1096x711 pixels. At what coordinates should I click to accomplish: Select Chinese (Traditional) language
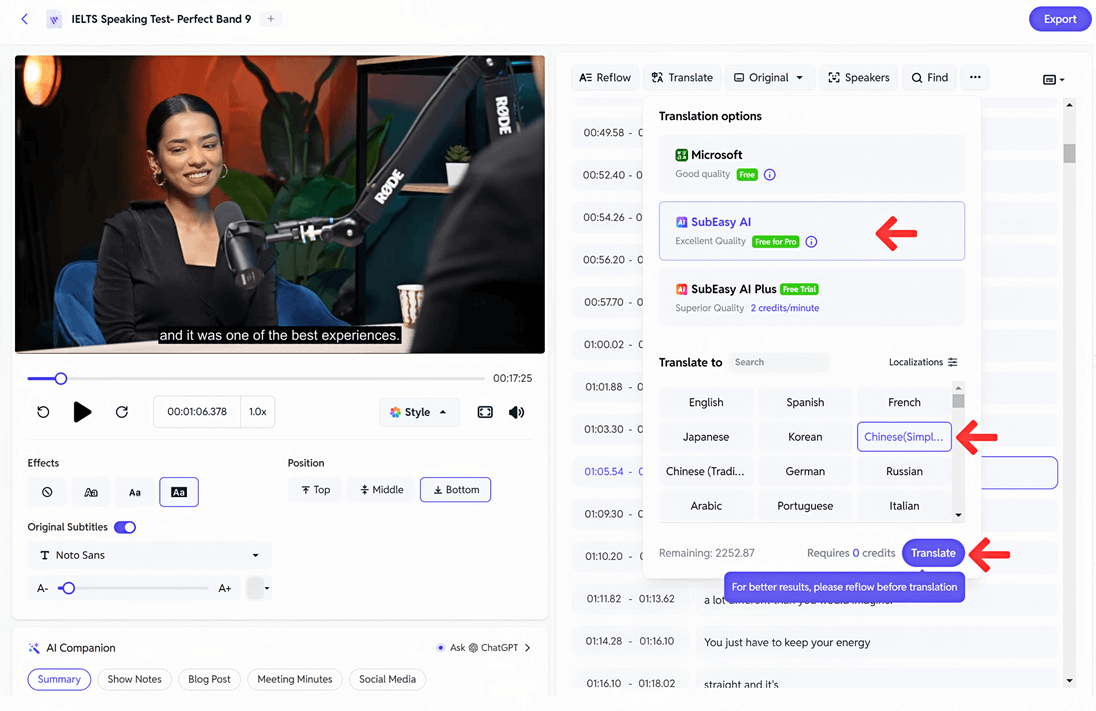pyautogui.click(x=706, y=471)
